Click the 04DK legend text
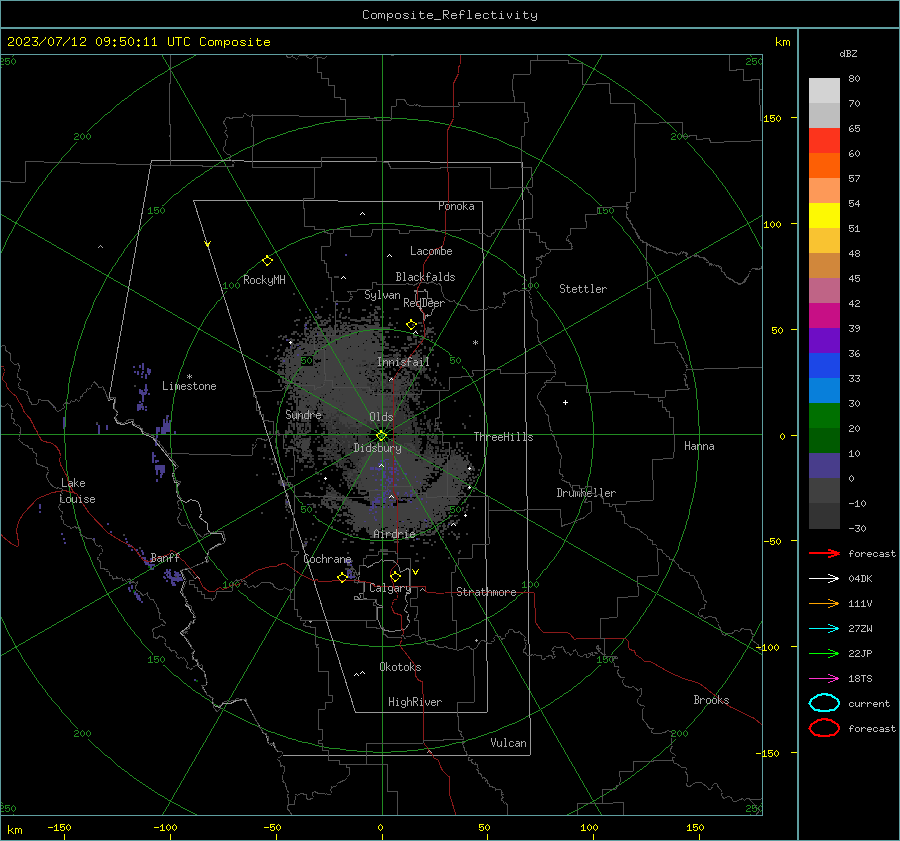Viewport: 900px width, 841px height. click(x=860, y=579)
